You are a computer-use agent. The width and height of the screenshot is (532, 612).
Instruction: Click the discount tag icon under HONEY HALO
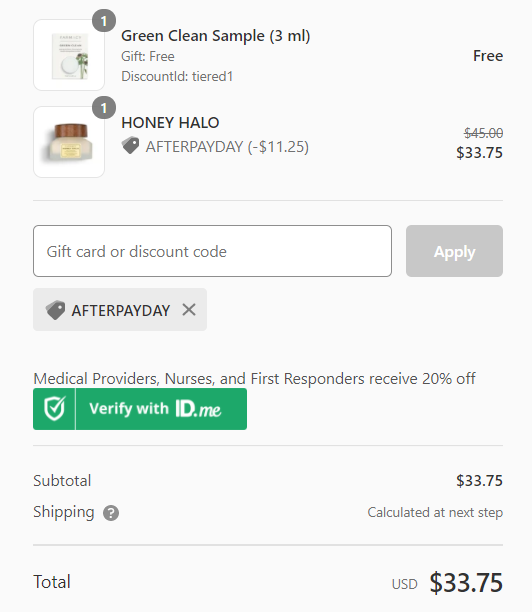point(130,146)
